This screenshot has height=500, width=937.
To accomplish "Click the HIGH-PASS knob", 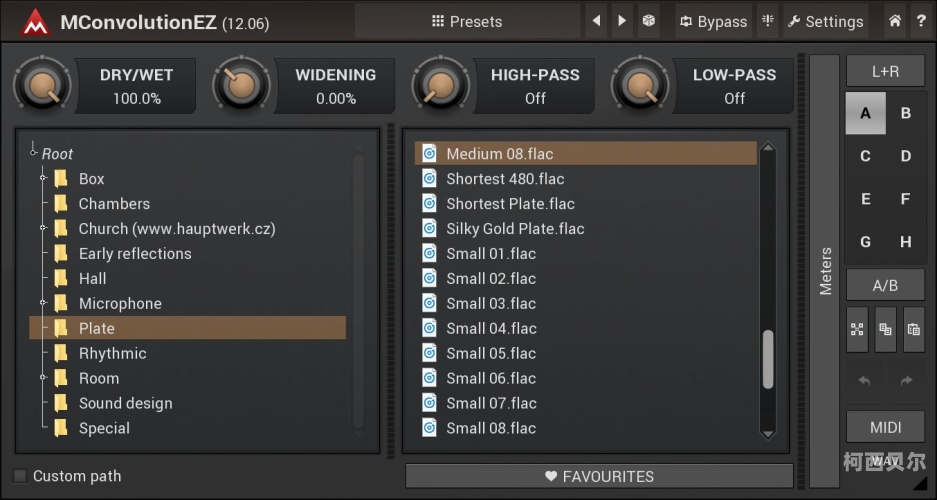I will point(441,85).
